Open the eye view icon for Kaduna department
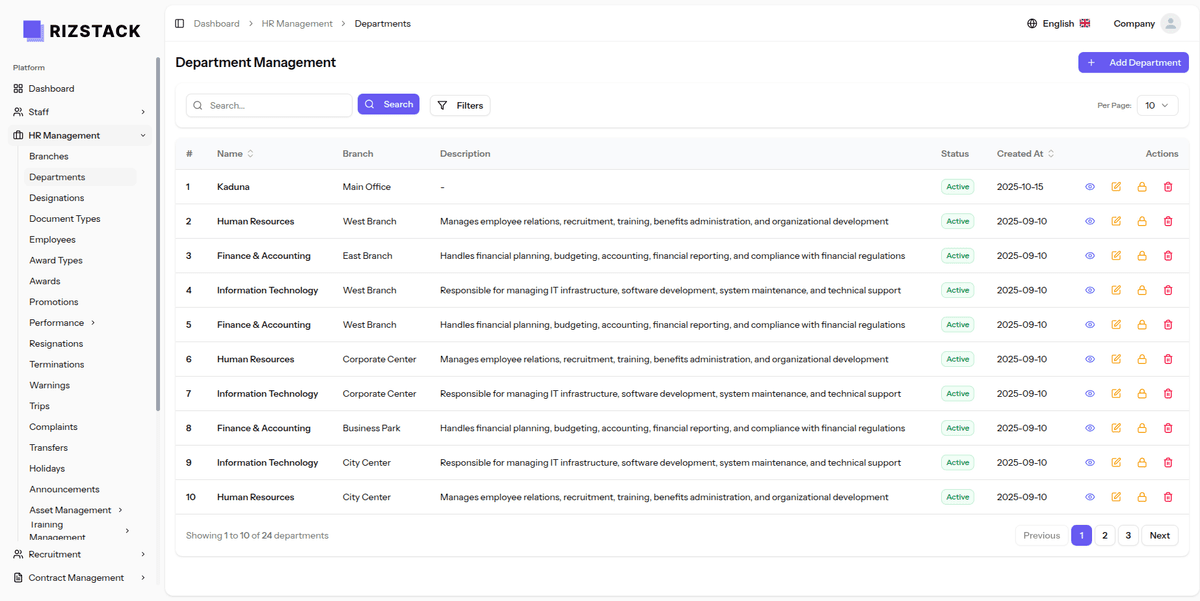 (1090, 186)
